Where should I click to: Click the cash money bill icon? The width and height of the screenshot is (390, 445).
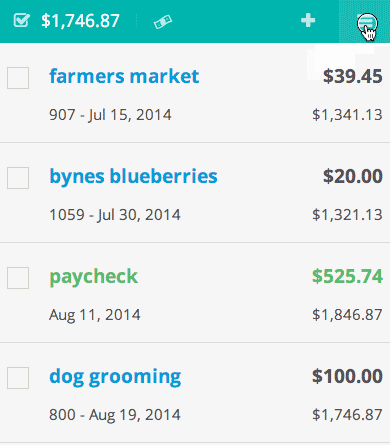point(163,22)
